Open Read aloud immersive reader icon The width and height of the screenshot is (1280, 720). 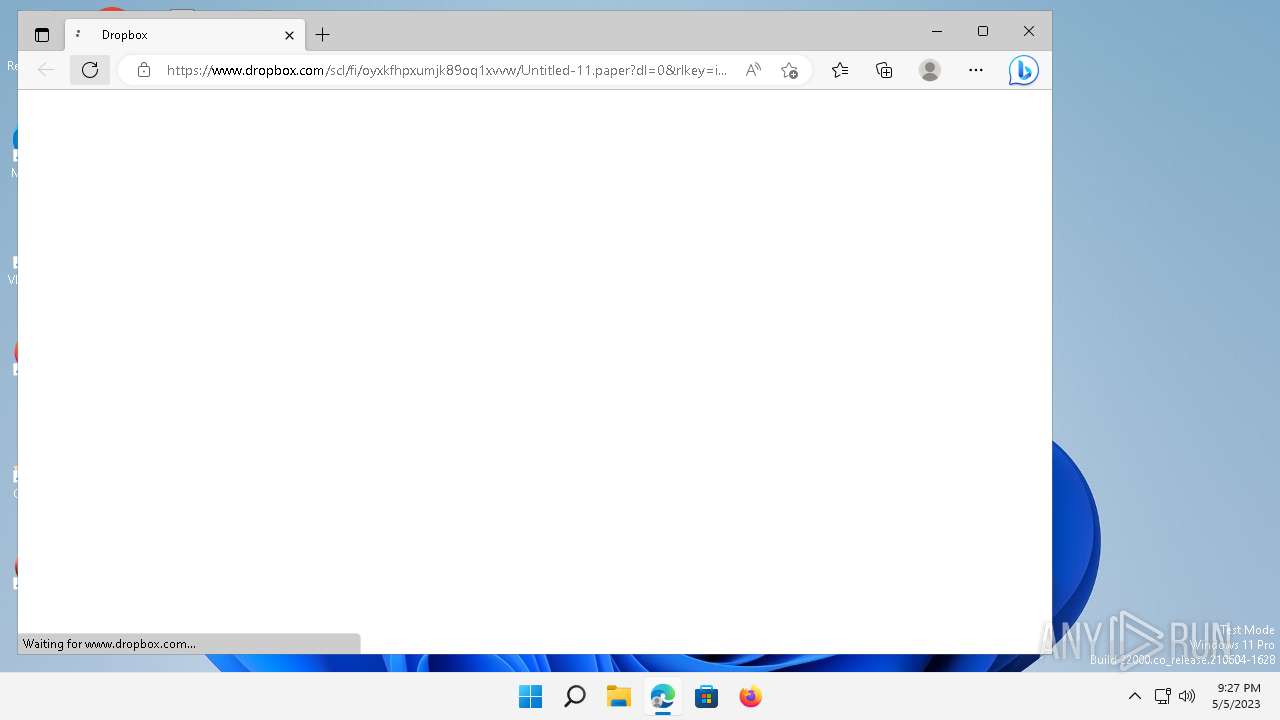click(753, 70)
